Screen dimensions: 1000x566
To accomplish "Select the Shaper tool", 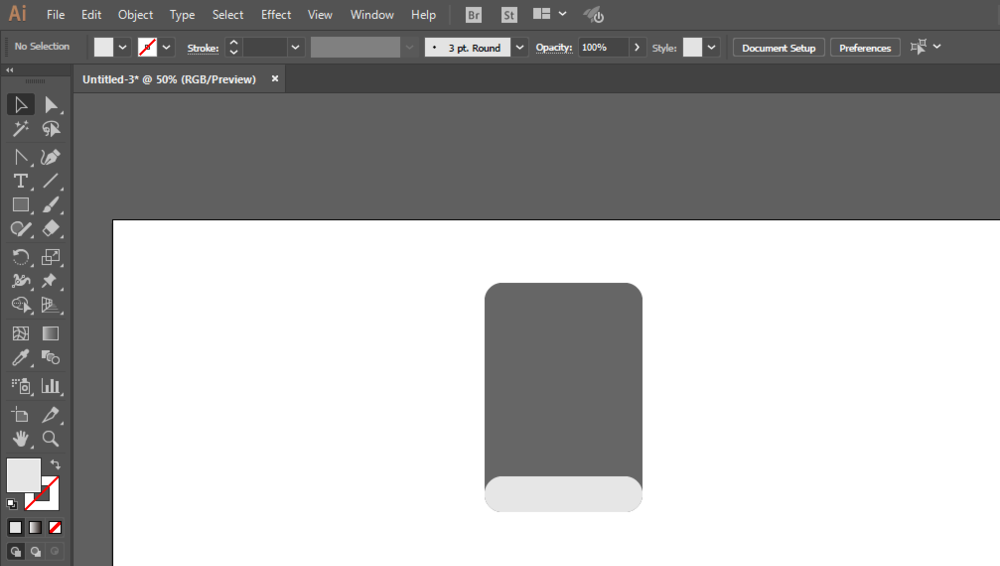I will tap(20, 229).
